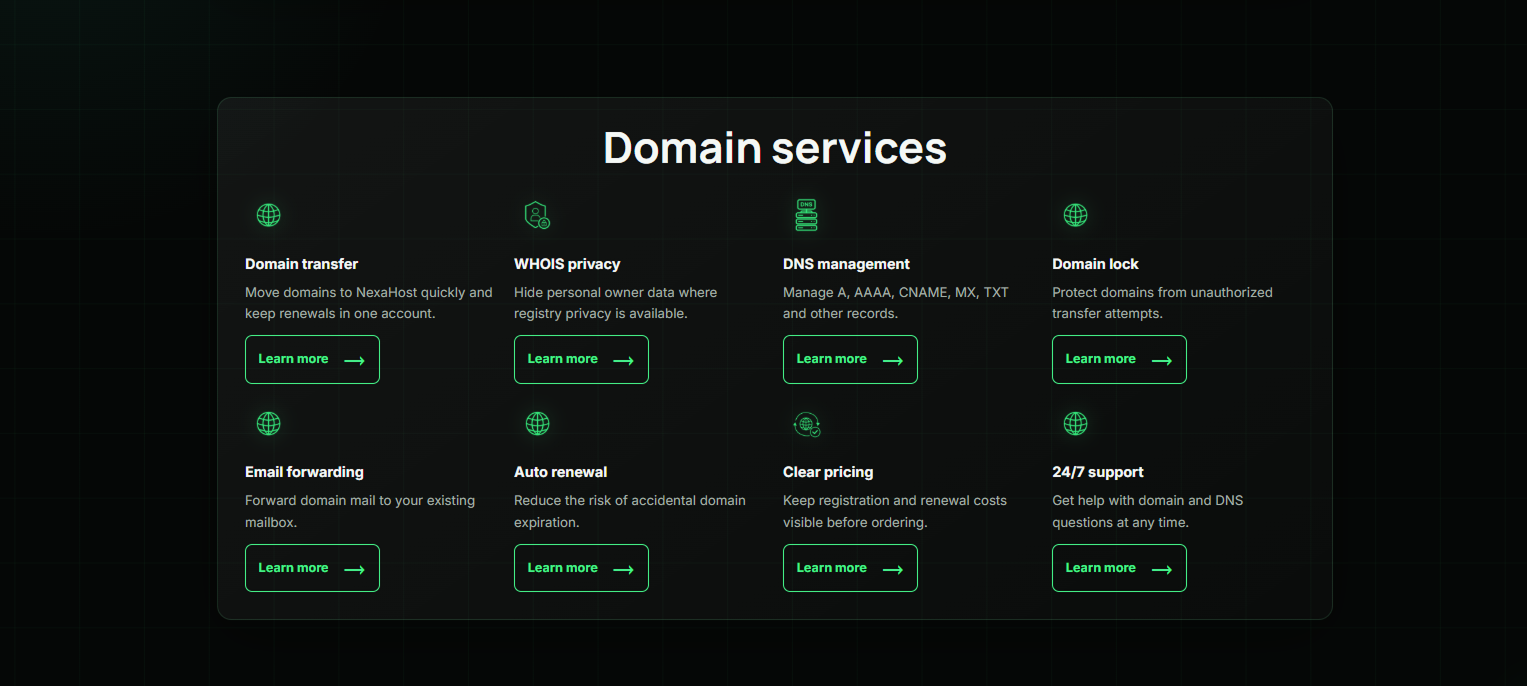Screen dimensions: 1527x686
Task: Open Learn more under Clear pricing
Action: point(850,568)
